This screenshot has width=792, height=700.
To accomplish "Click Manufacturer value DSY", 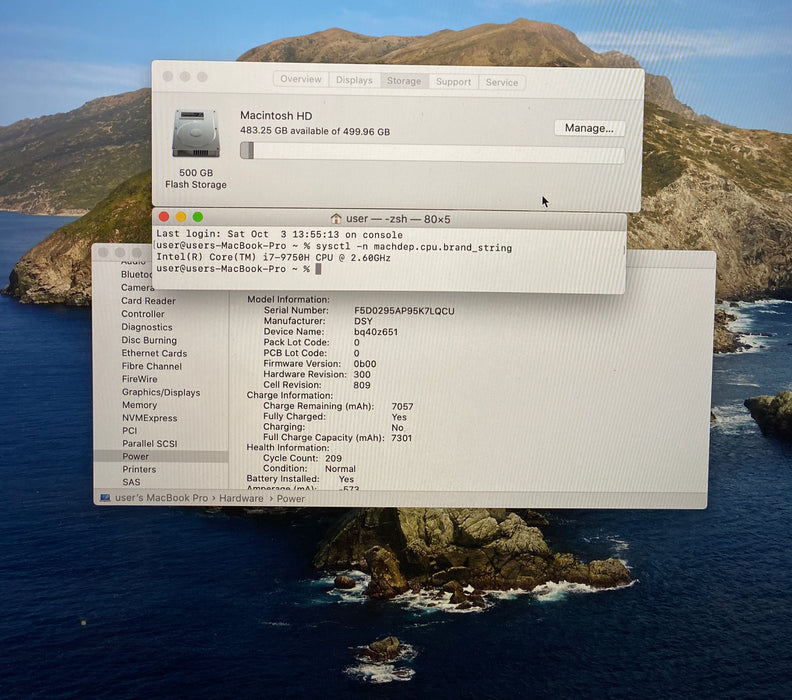I will point(363,321).
